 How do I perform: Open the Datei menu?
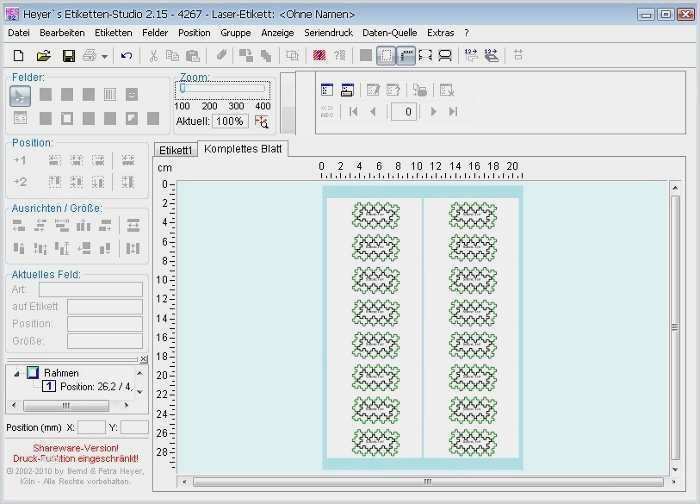tap(19, 33)
